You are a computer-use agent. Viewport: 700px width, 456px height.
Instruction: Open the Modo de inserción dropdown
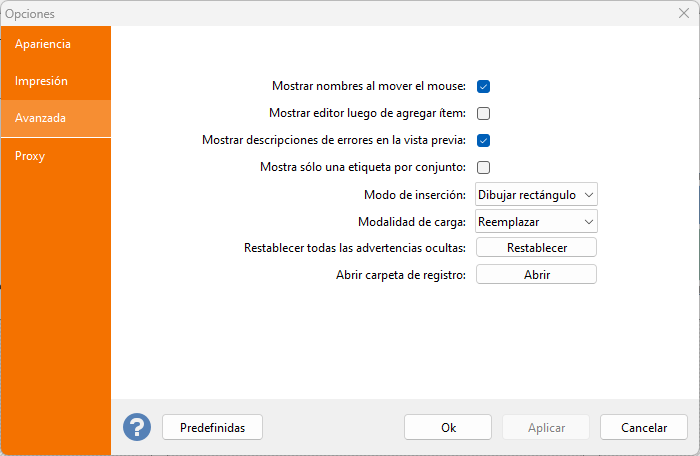[536, 195]
